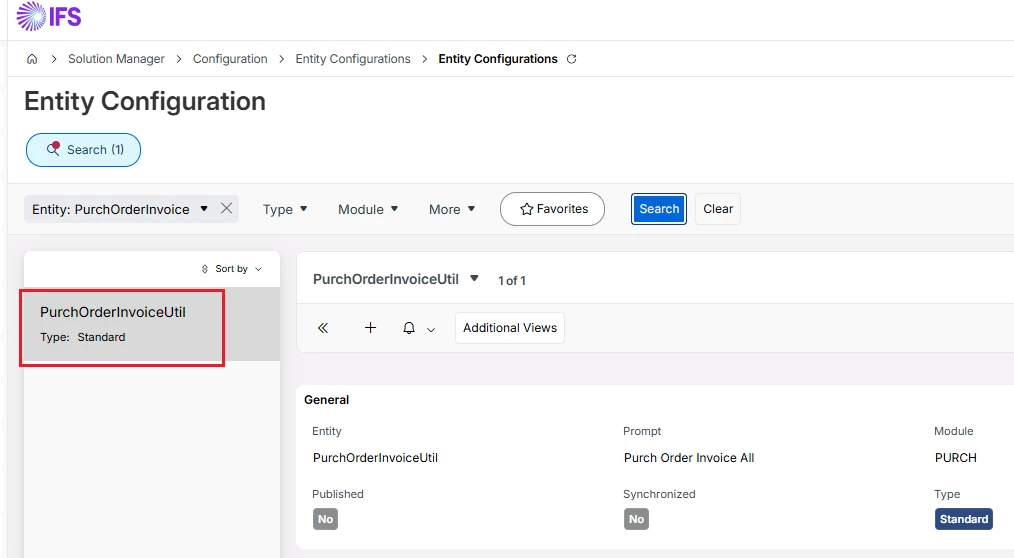Navigate to Configuration breadcrumb
The width and height of the screenshot is (1014, 558).
[230, 59]
